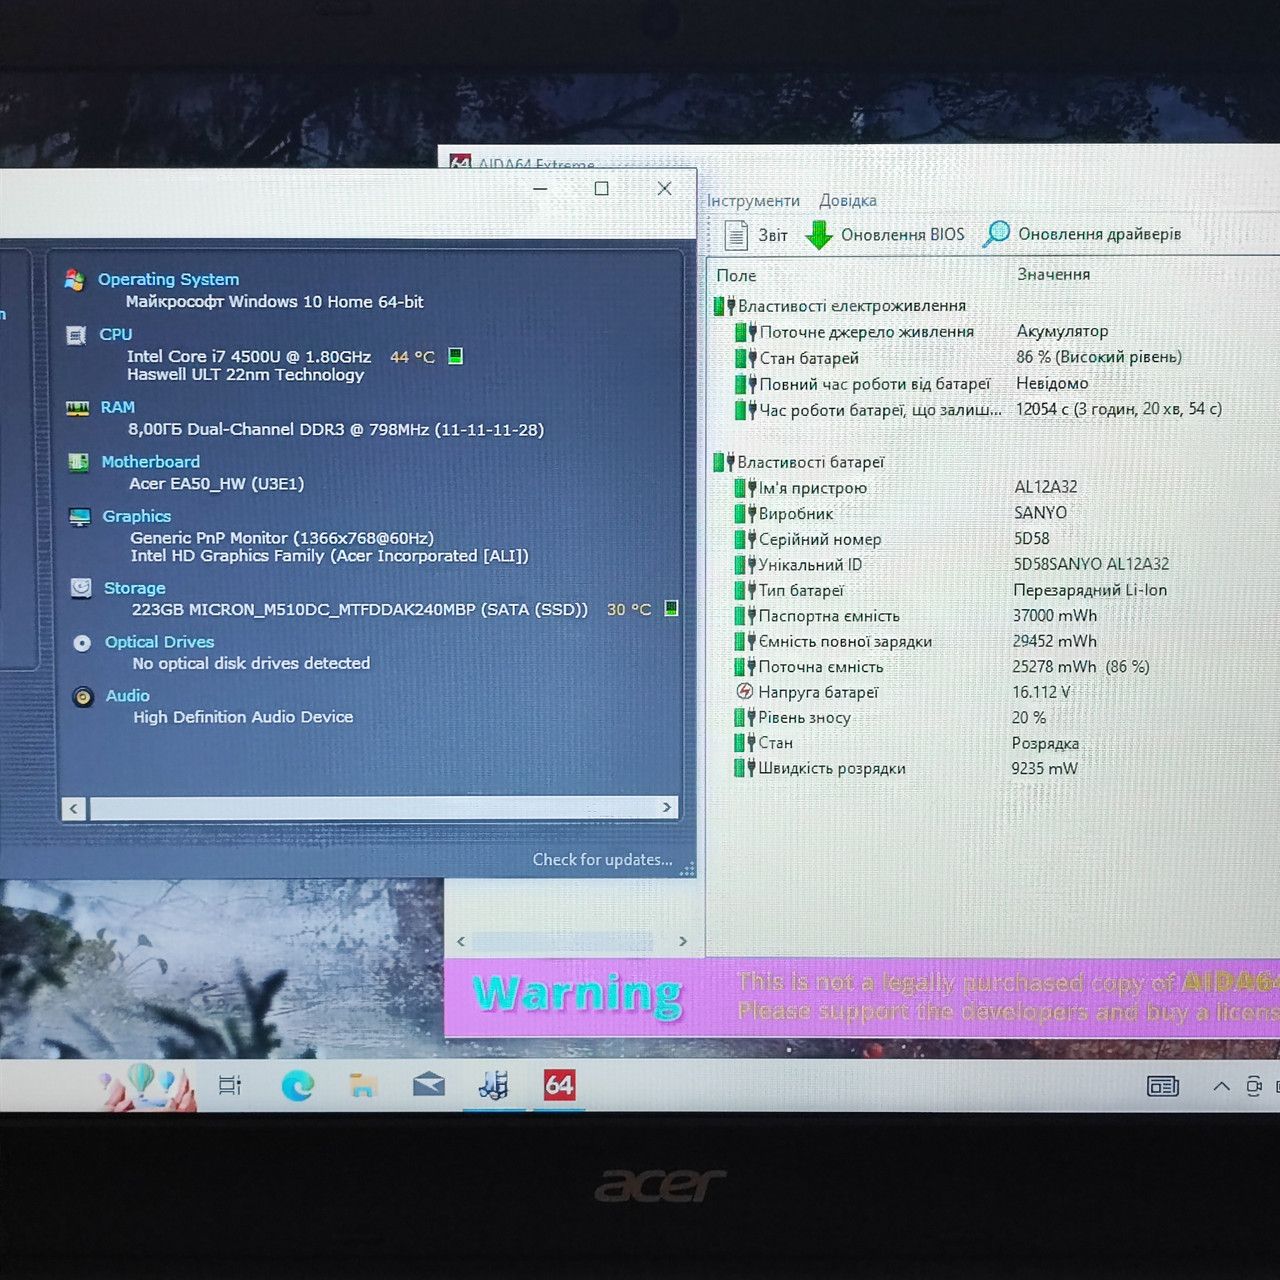Open the CPU section link in Speccy
This screenshot has width=1280, height=1280.
coord(116,334)
